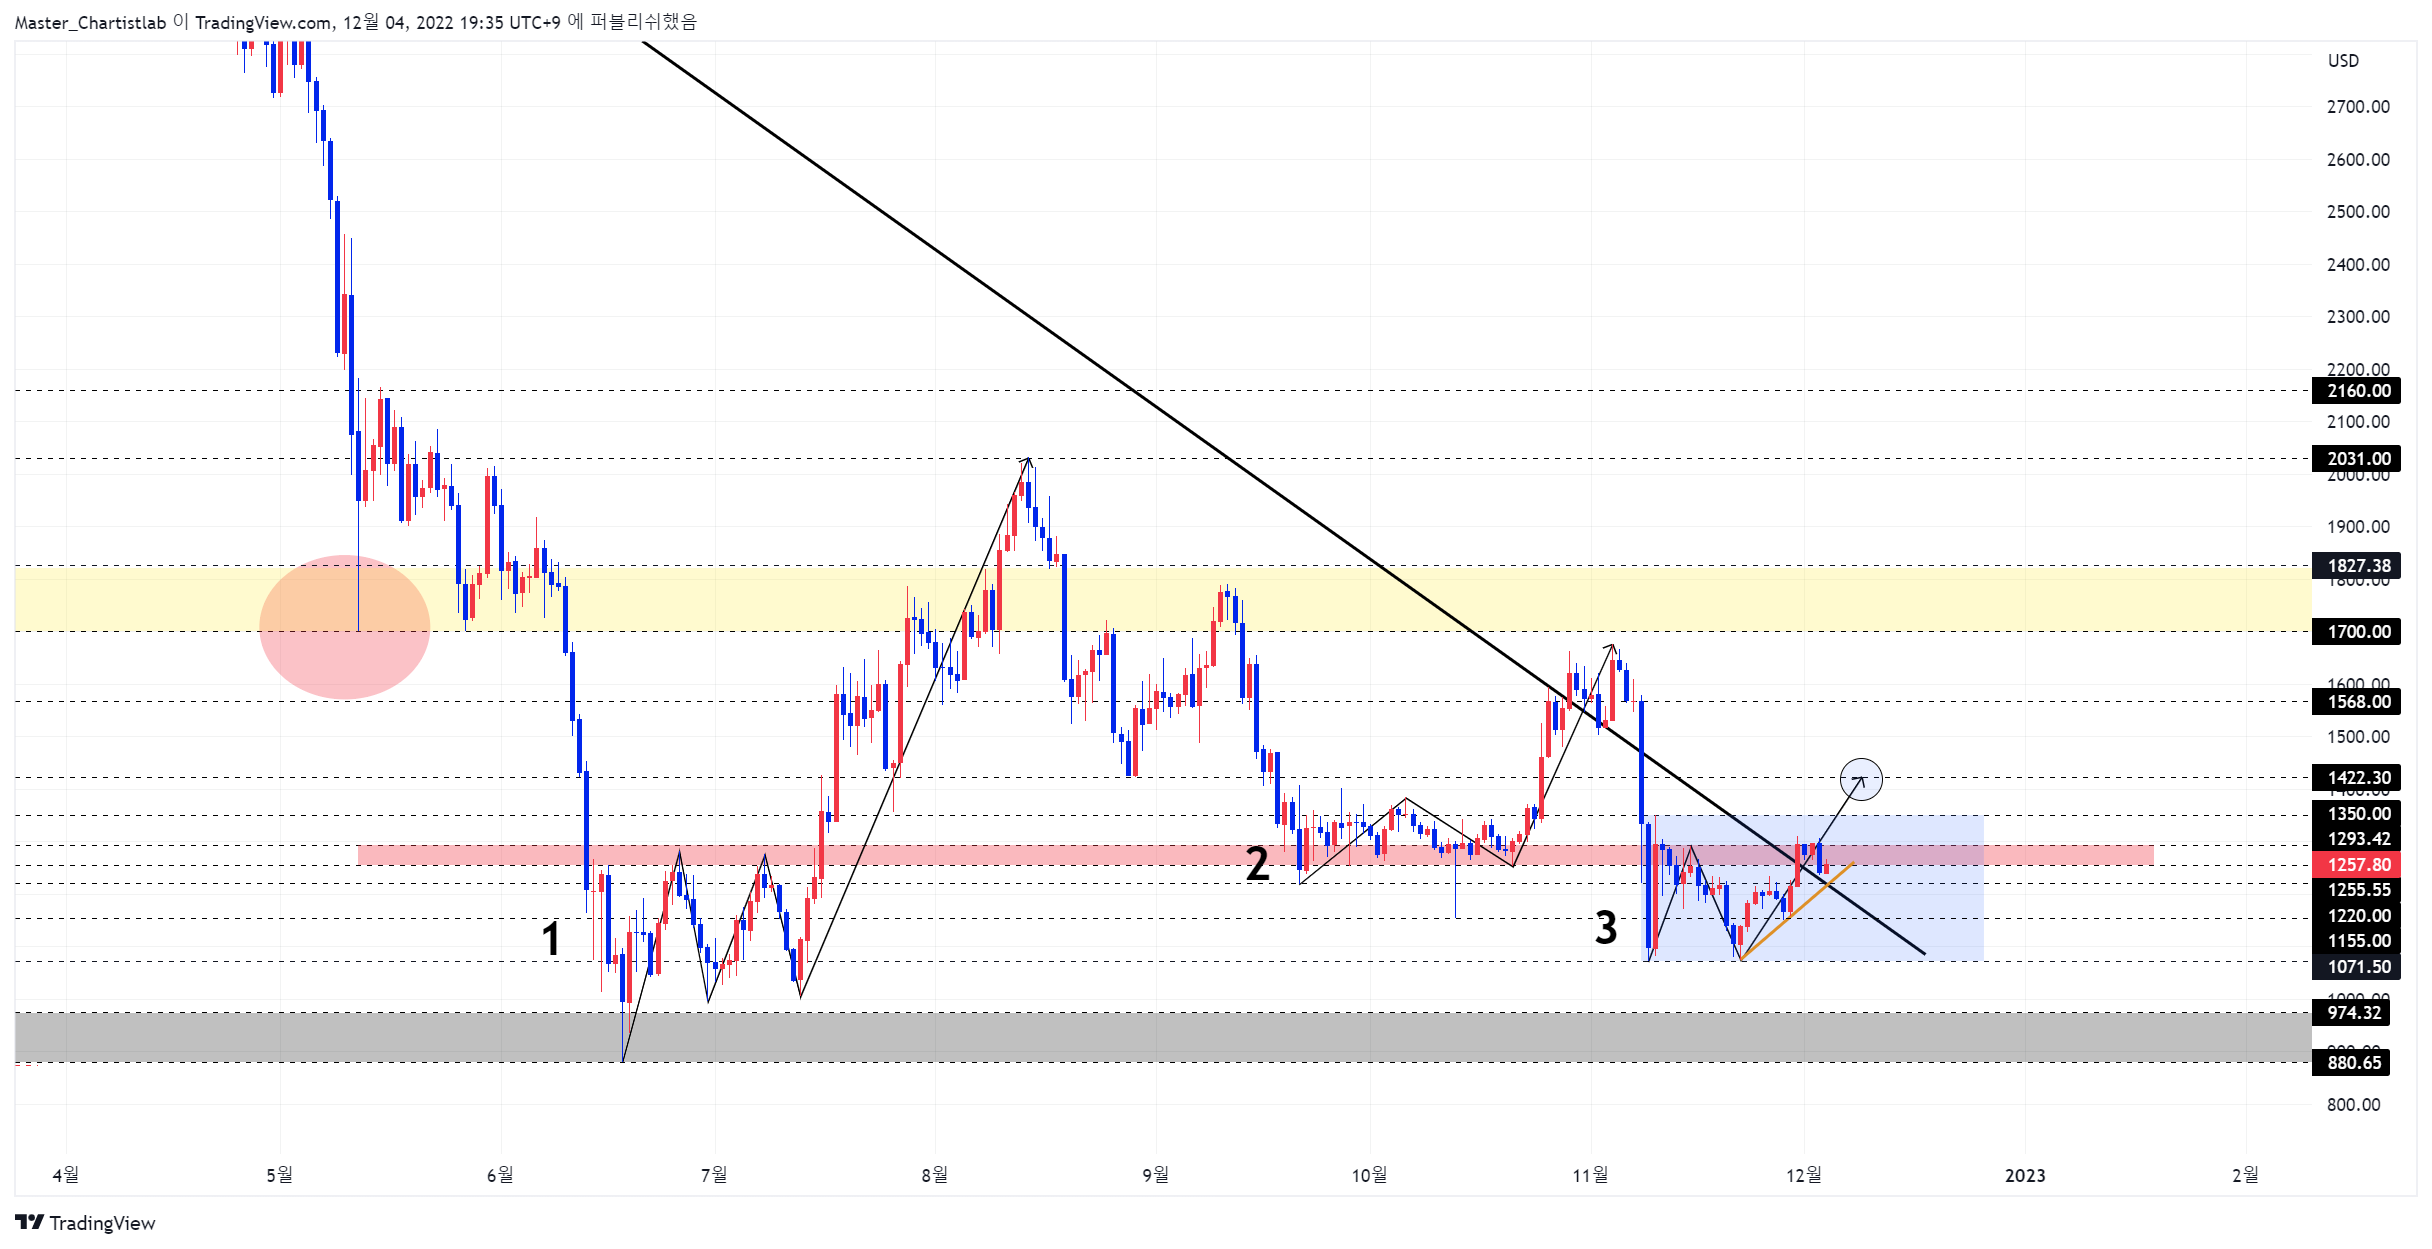Click the 2월 label on time axis
2432x1249 pixels.
[2245, 1176]
